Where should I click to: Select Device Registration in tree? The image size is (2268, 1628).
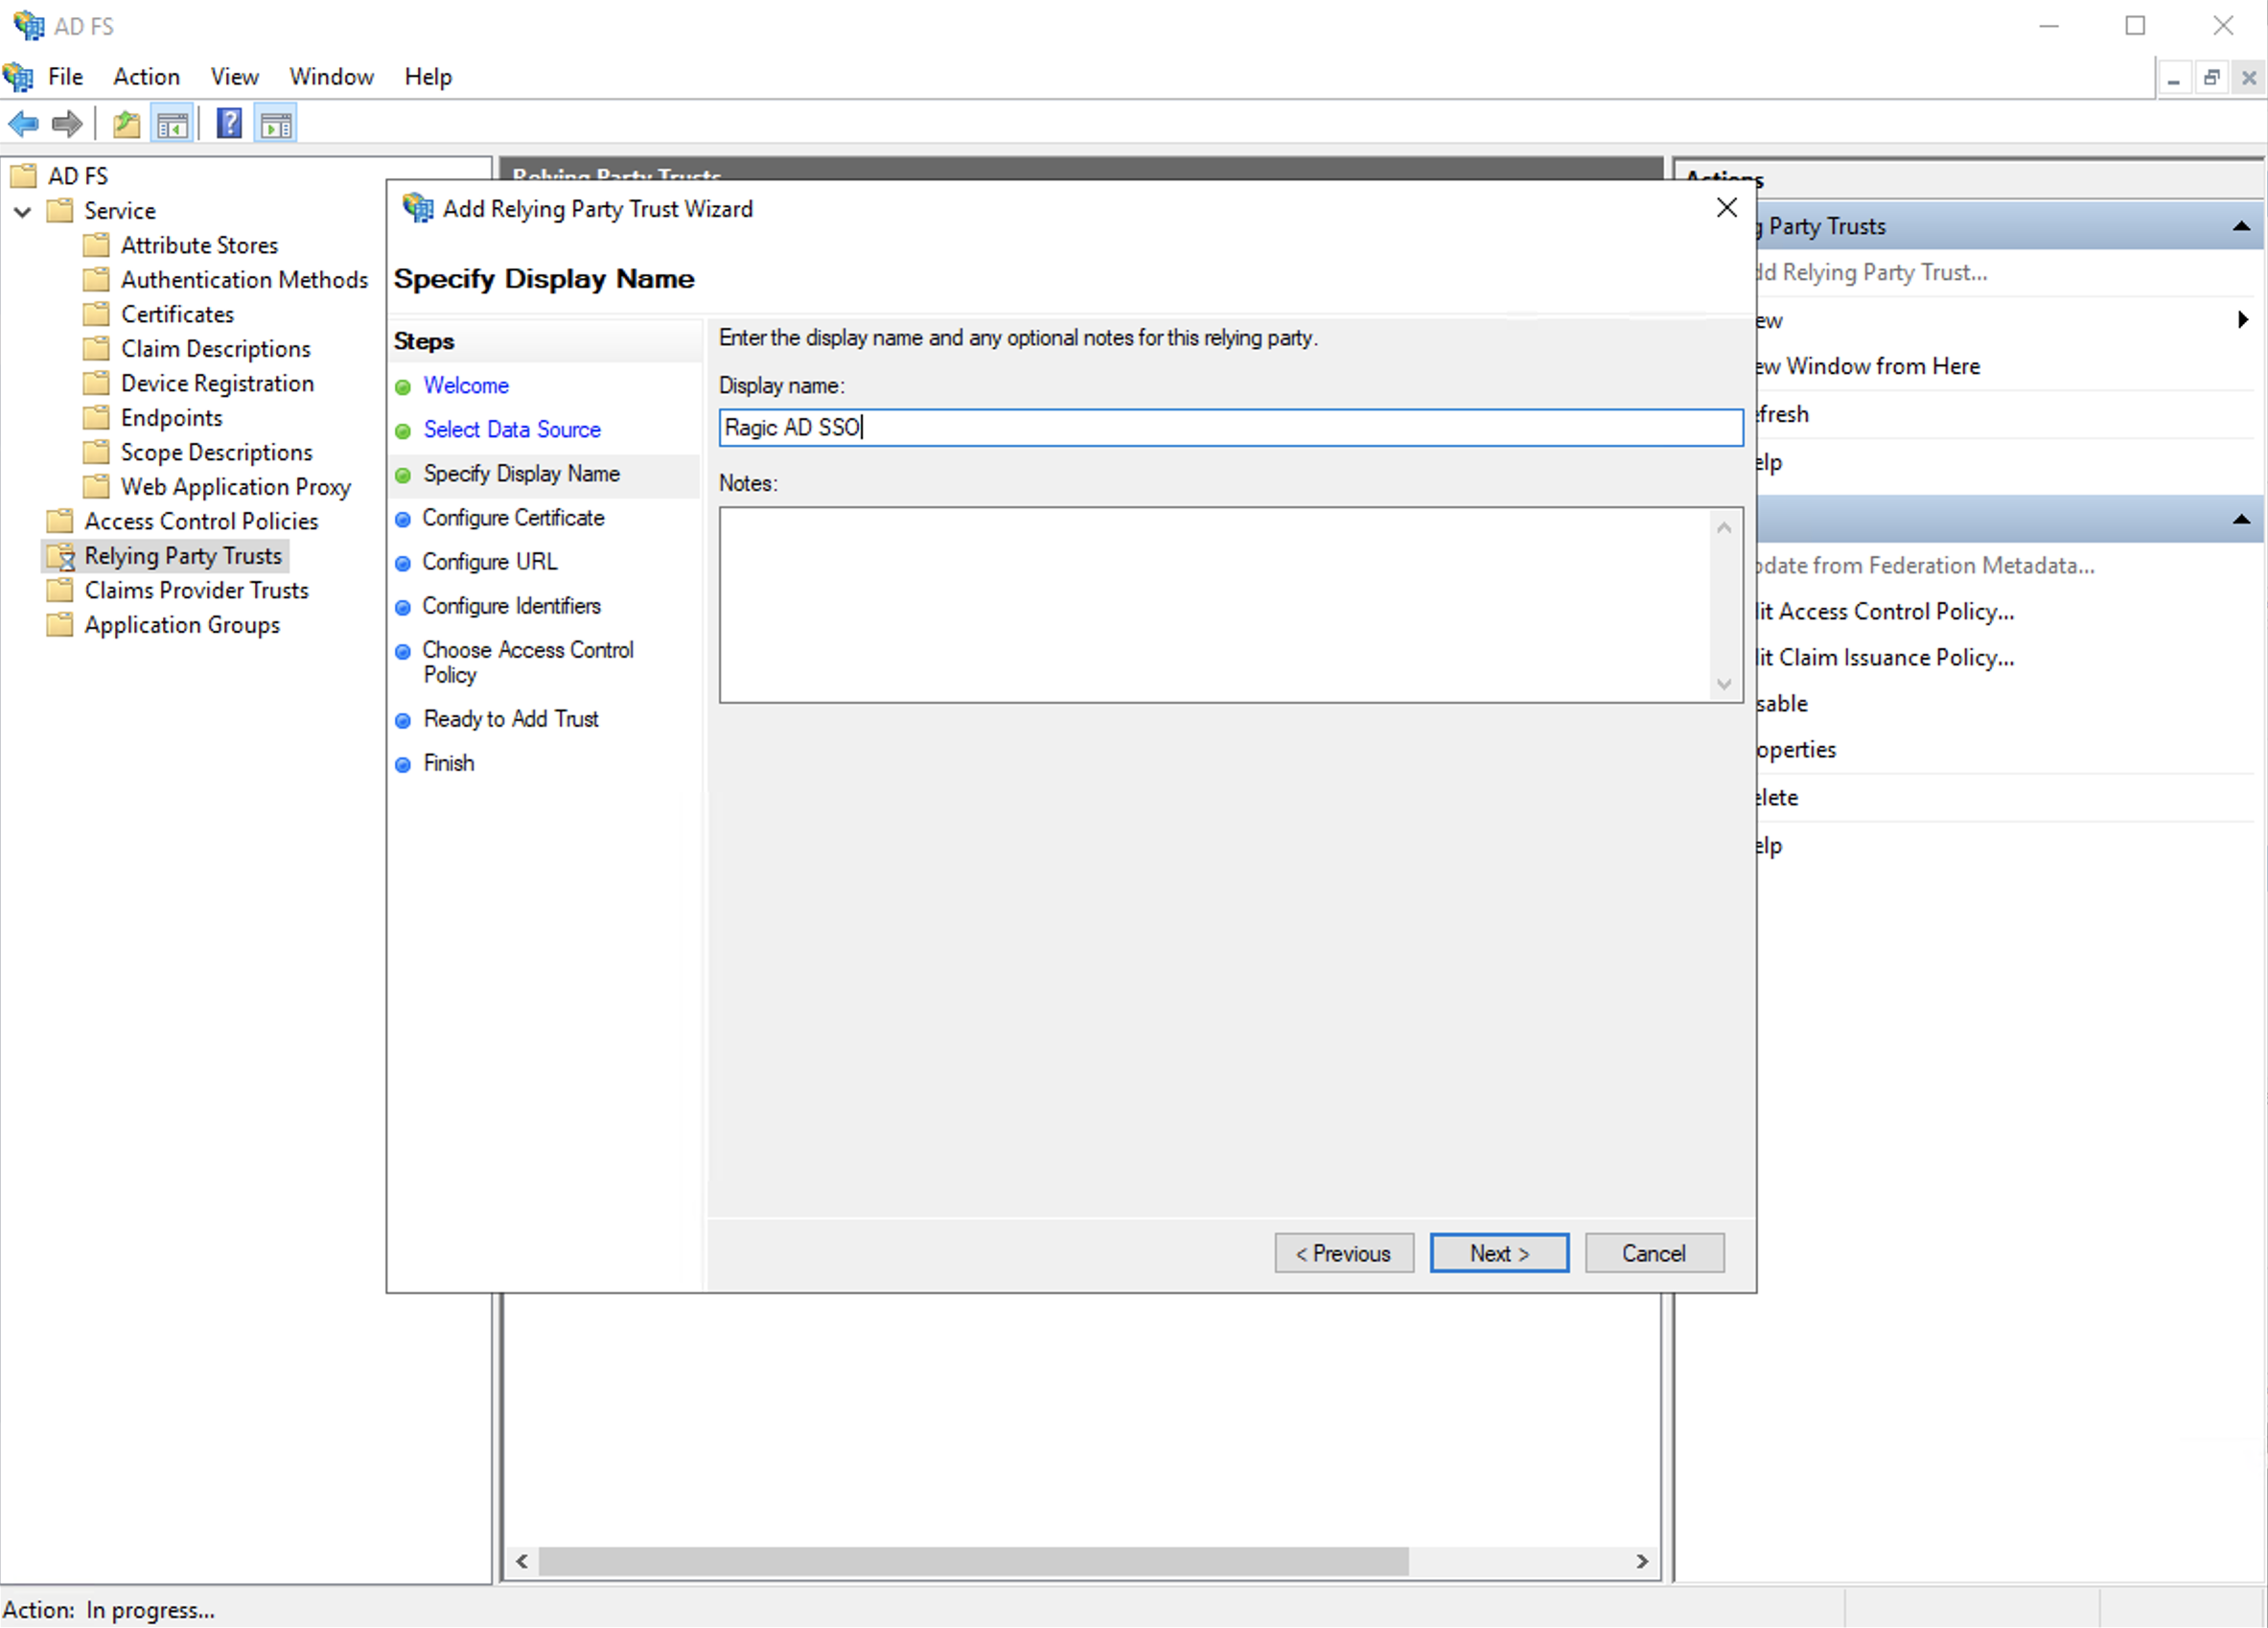(x=217, y=383)
